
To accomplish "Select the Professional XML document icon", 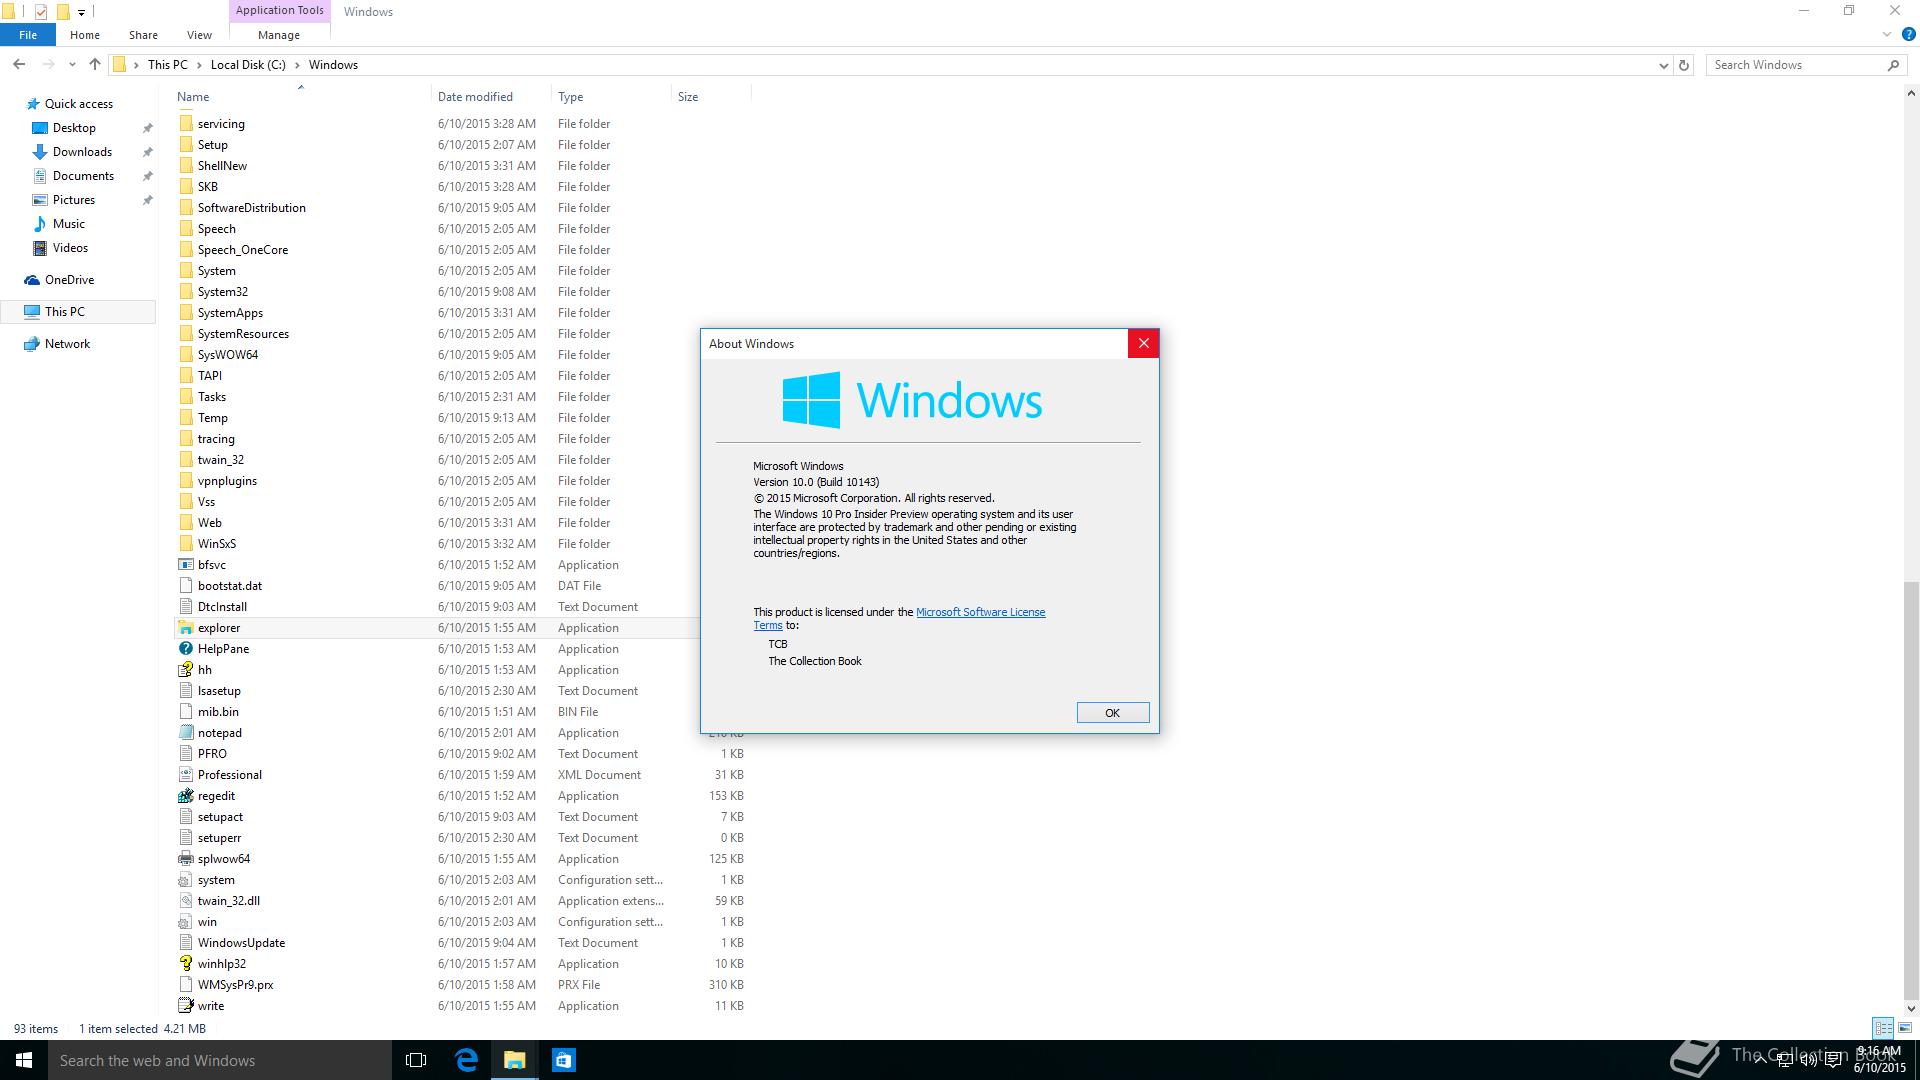I will tap(185, 775).
